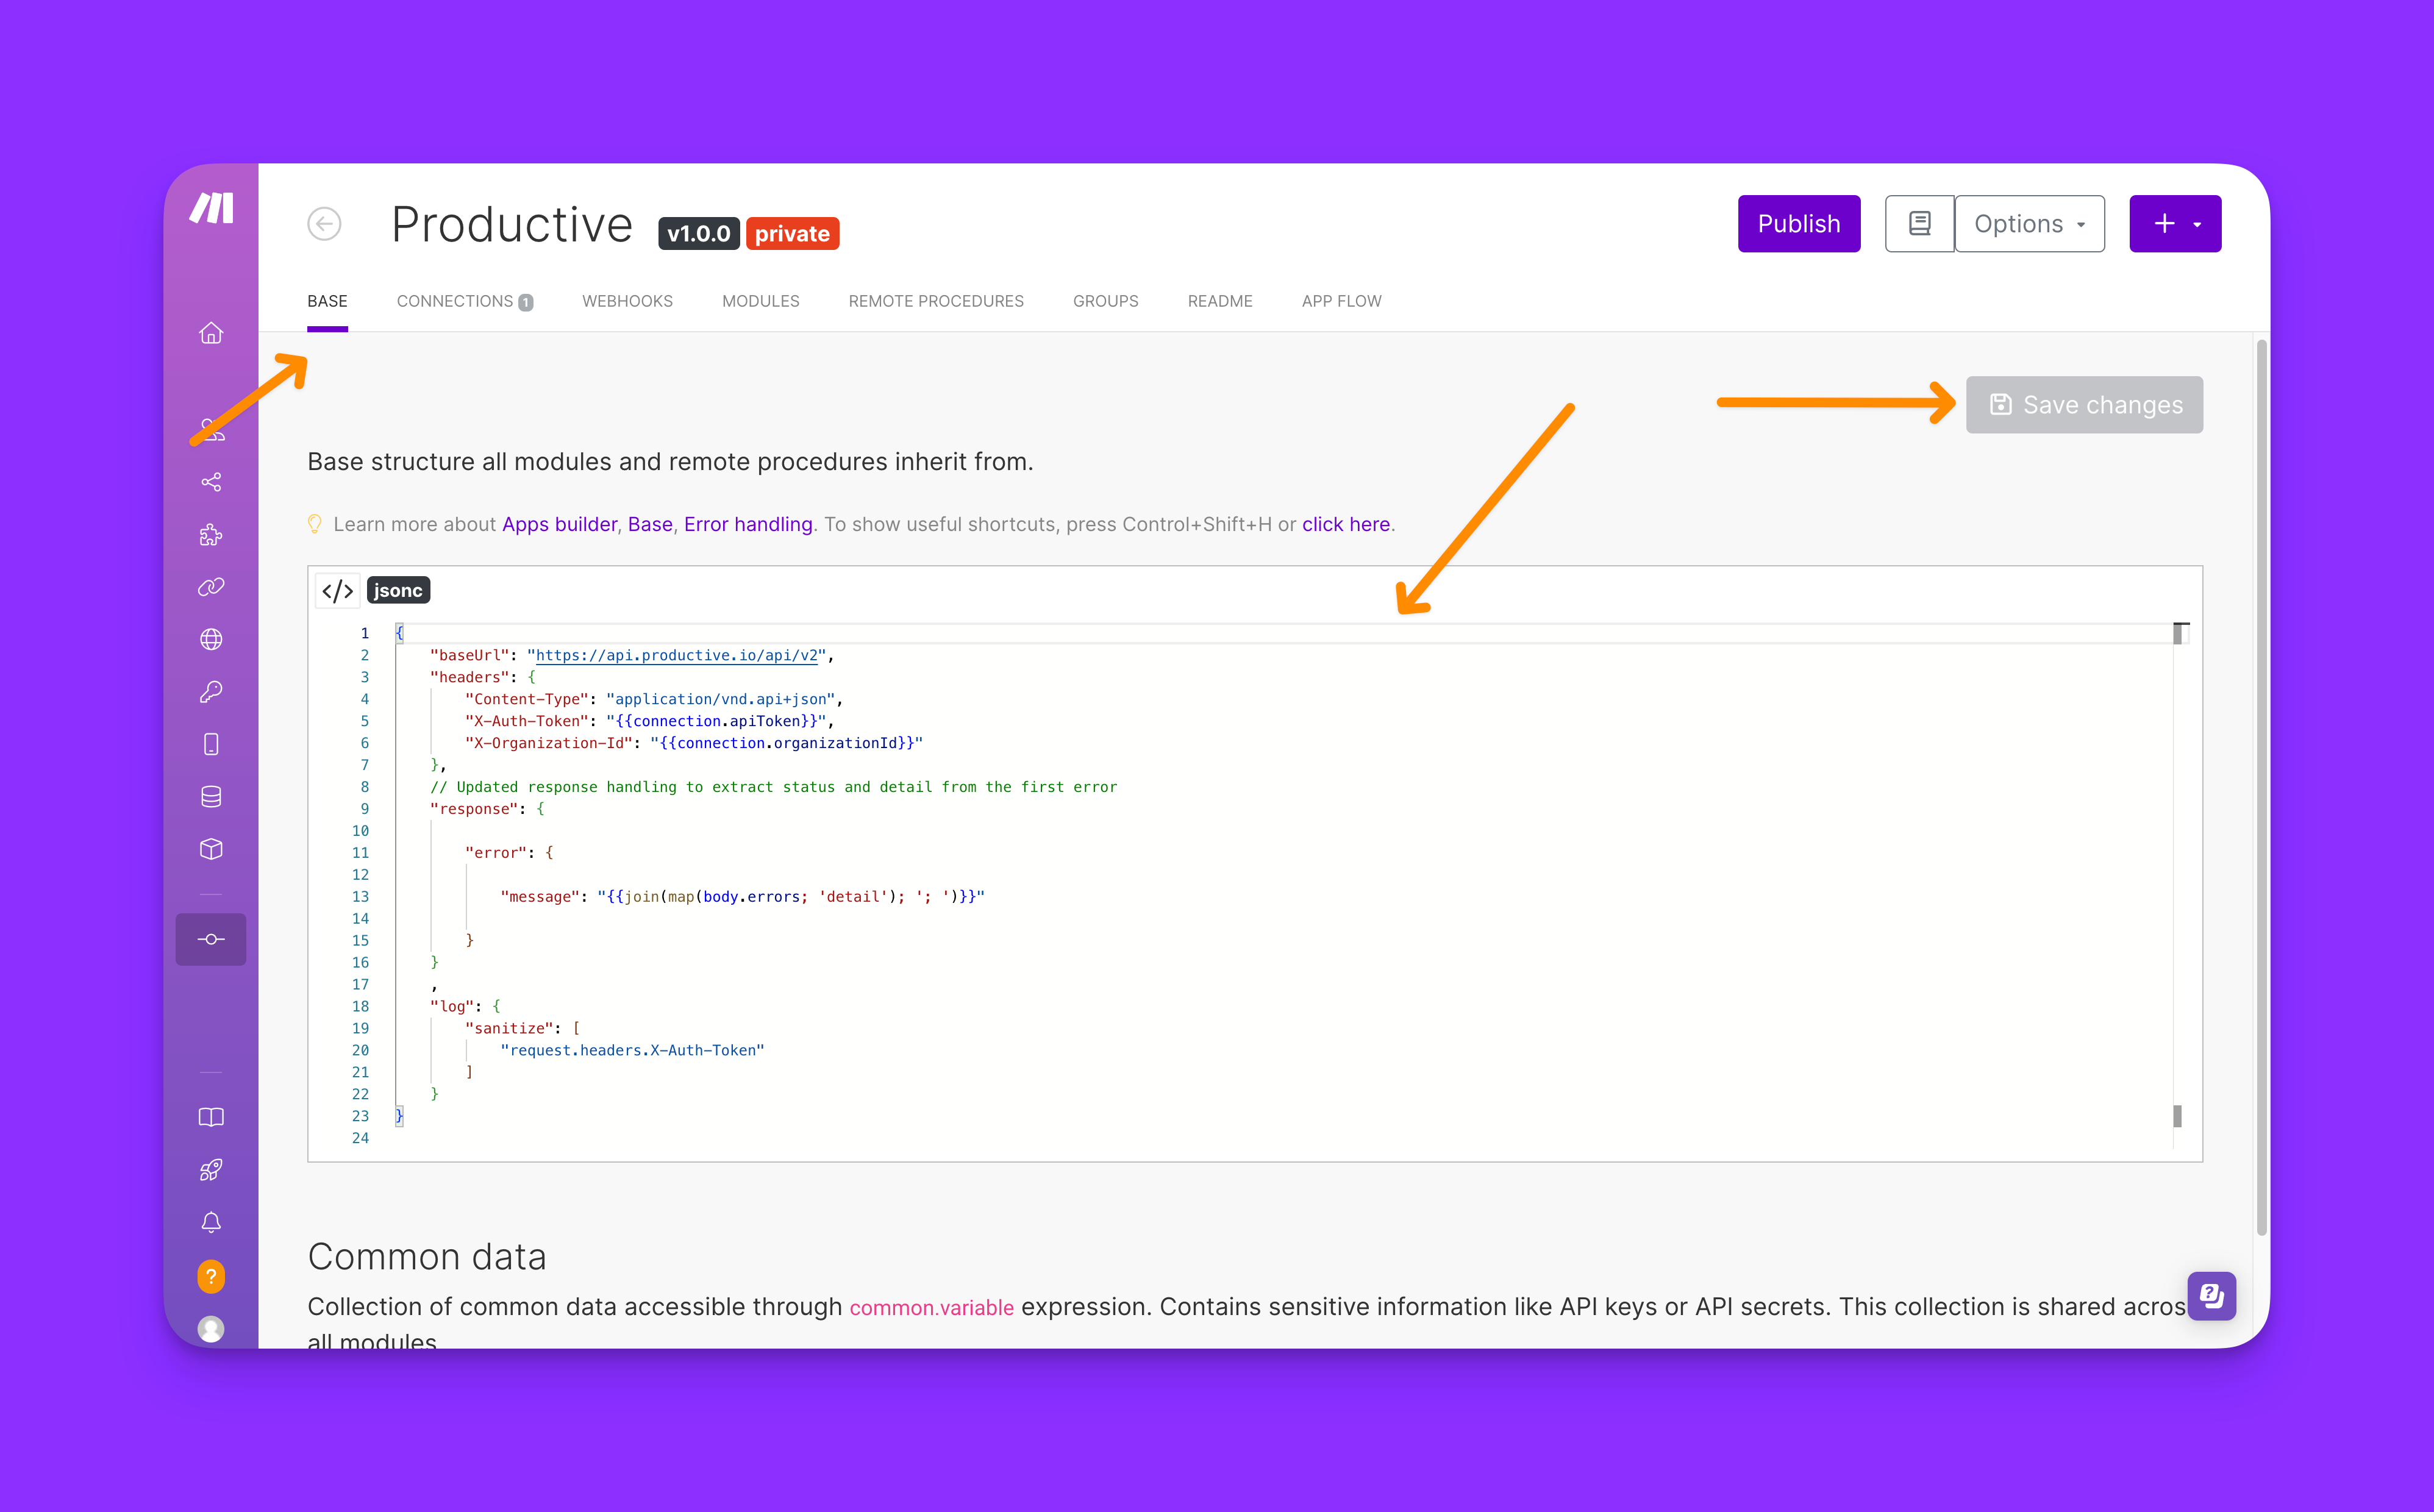Viewport: 2434px width, 1512px height.
Task: Click the database data stores icon
Action: (x=211, y=797)
